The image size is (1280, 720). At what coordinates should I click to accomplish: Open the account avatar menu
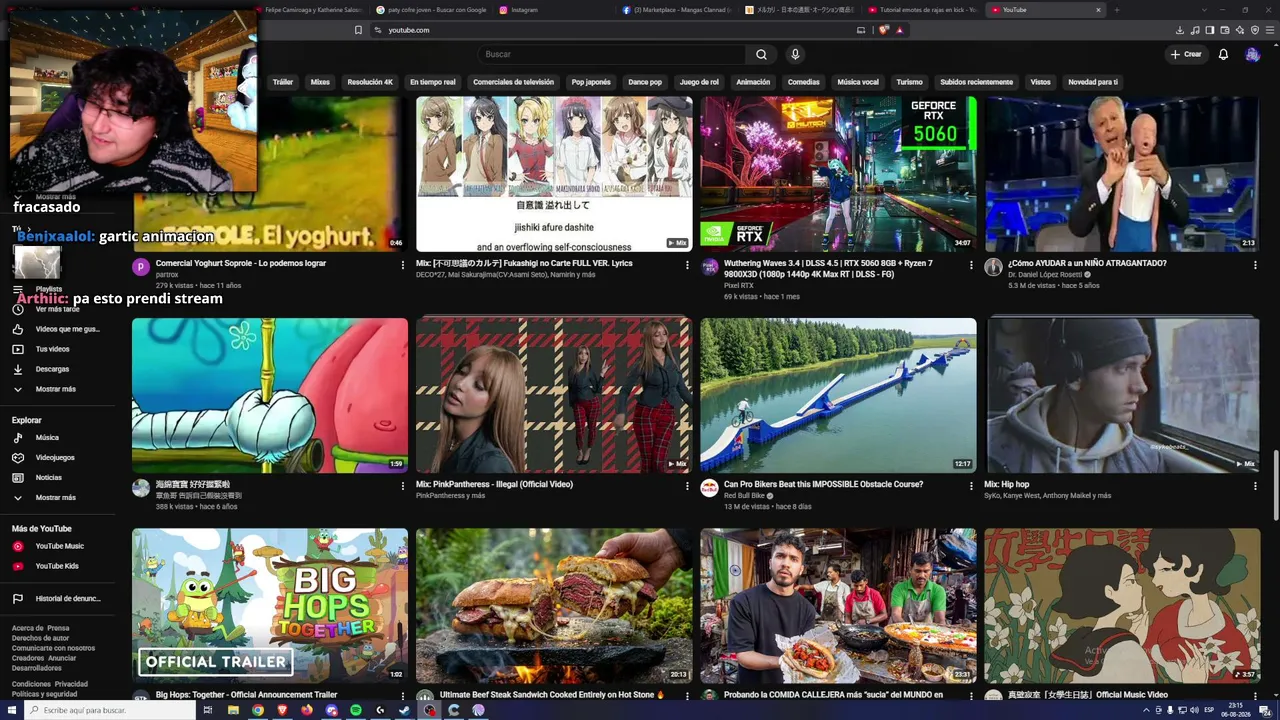pyautogui.click(x=1252, y=54)
